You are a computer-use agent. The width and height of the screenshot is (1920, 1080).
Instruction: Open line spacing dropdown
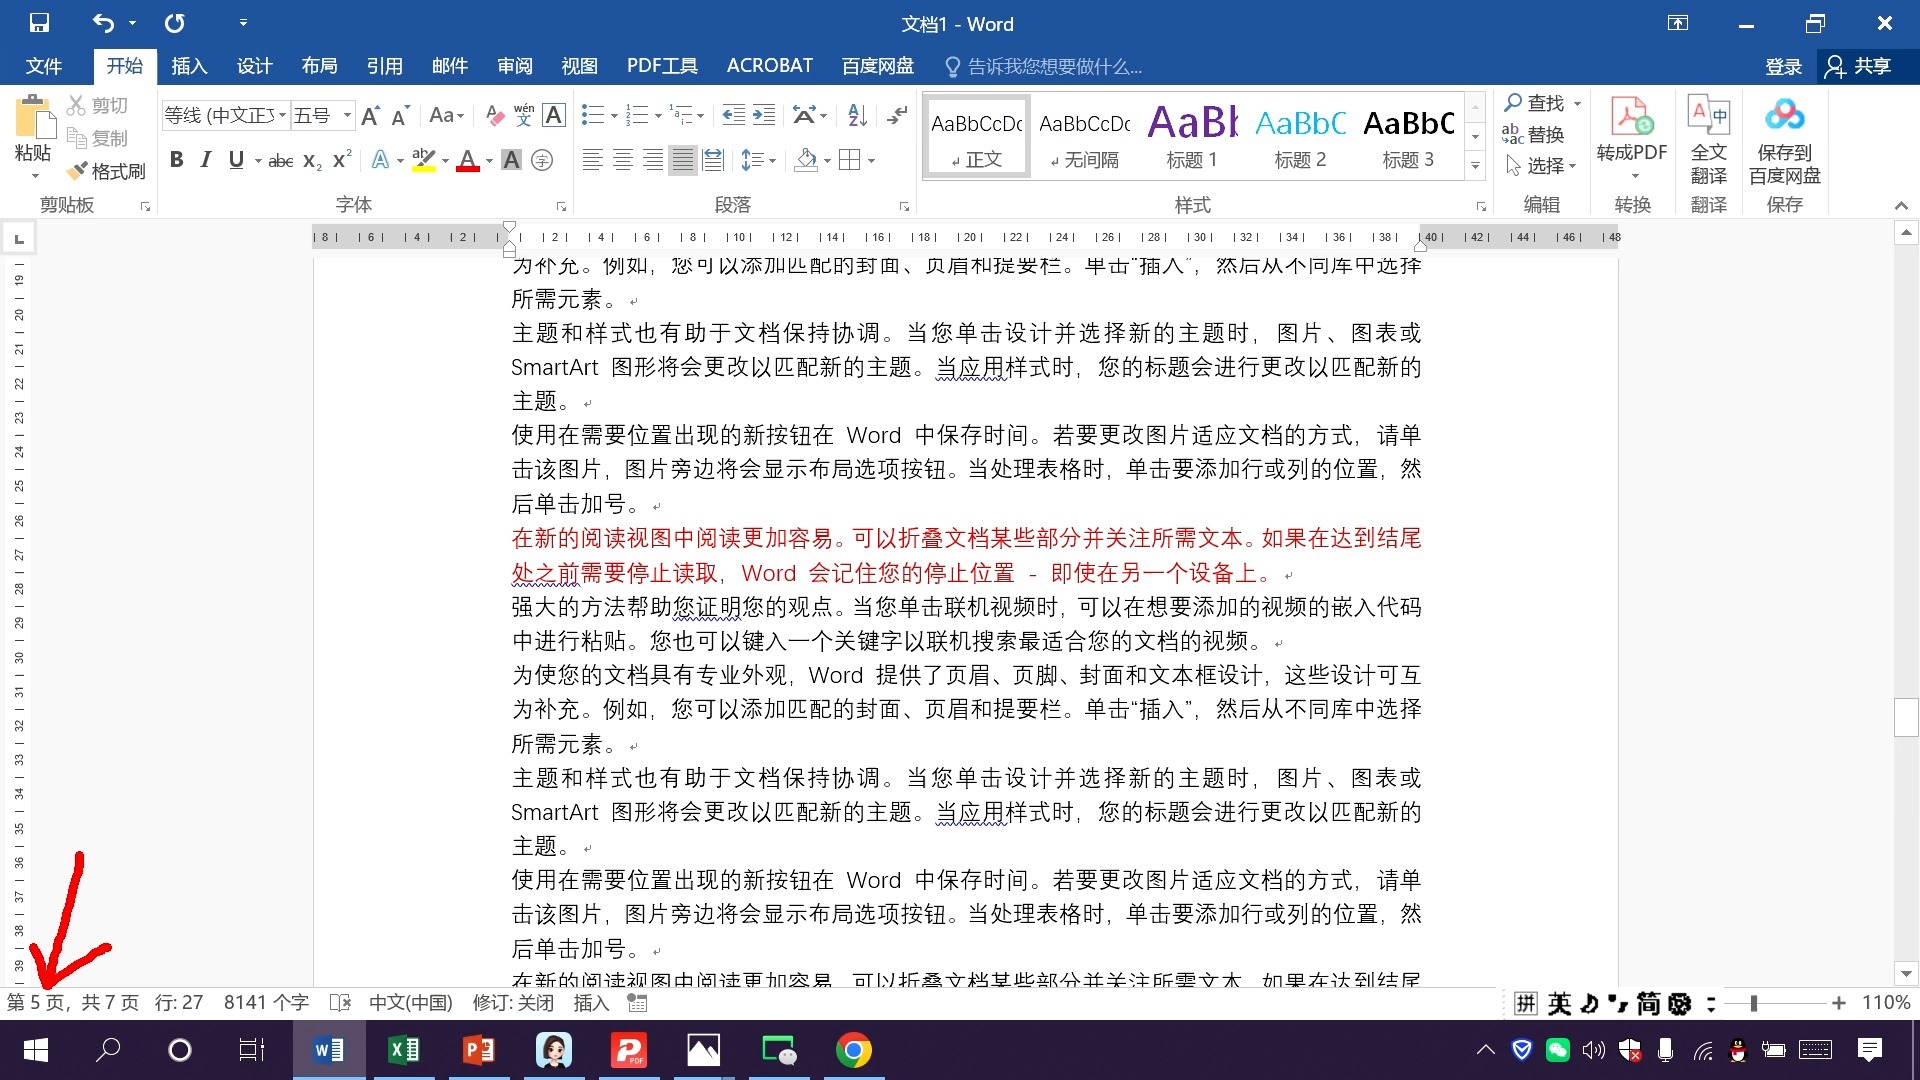click(x=759, y=160)
